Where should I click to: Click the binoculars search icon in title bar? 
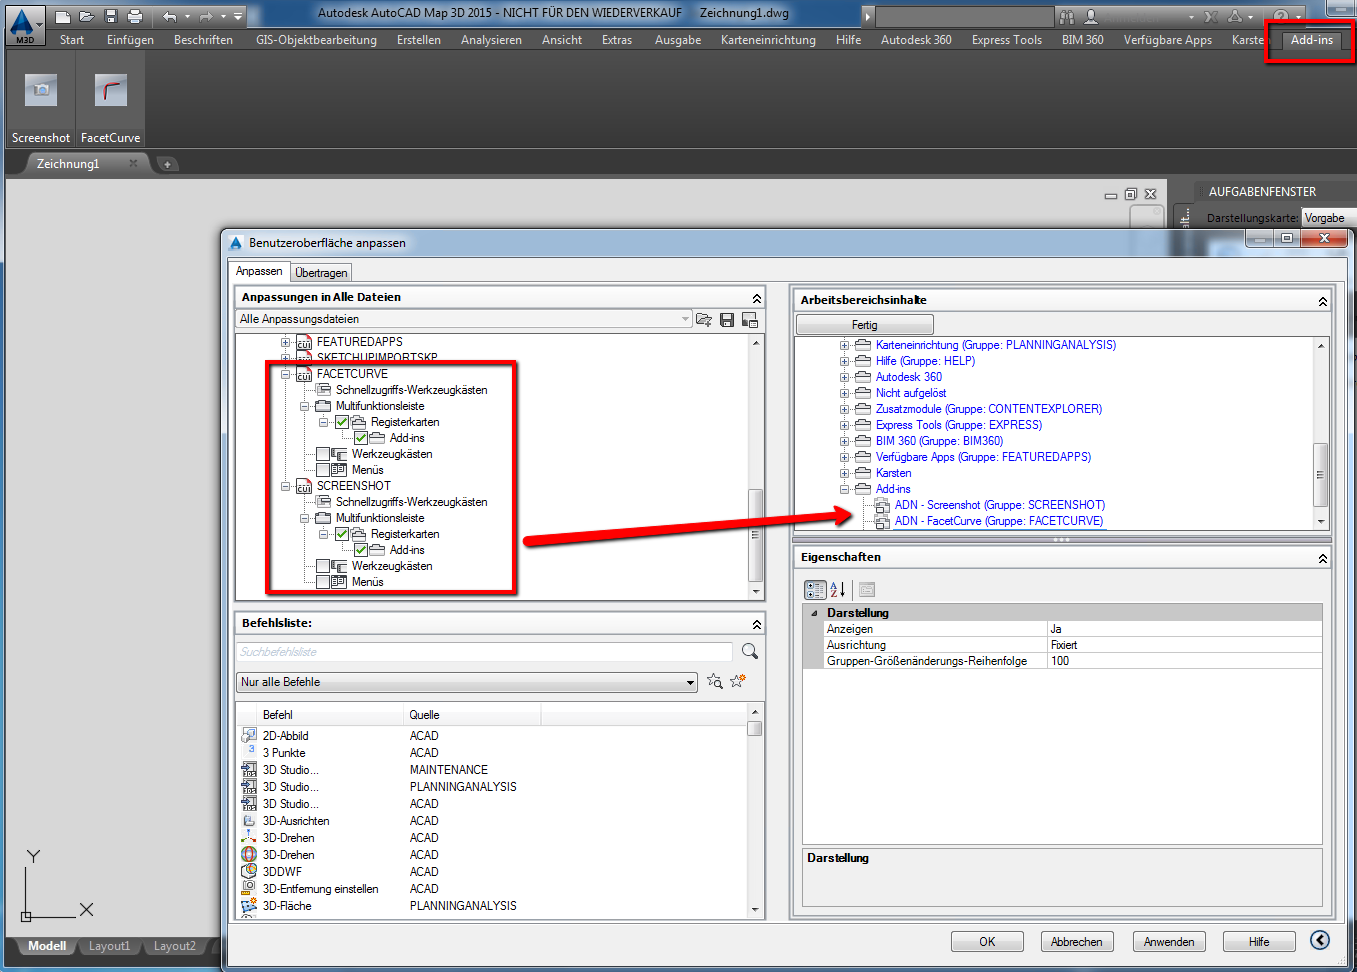[x=1067, y=16]
